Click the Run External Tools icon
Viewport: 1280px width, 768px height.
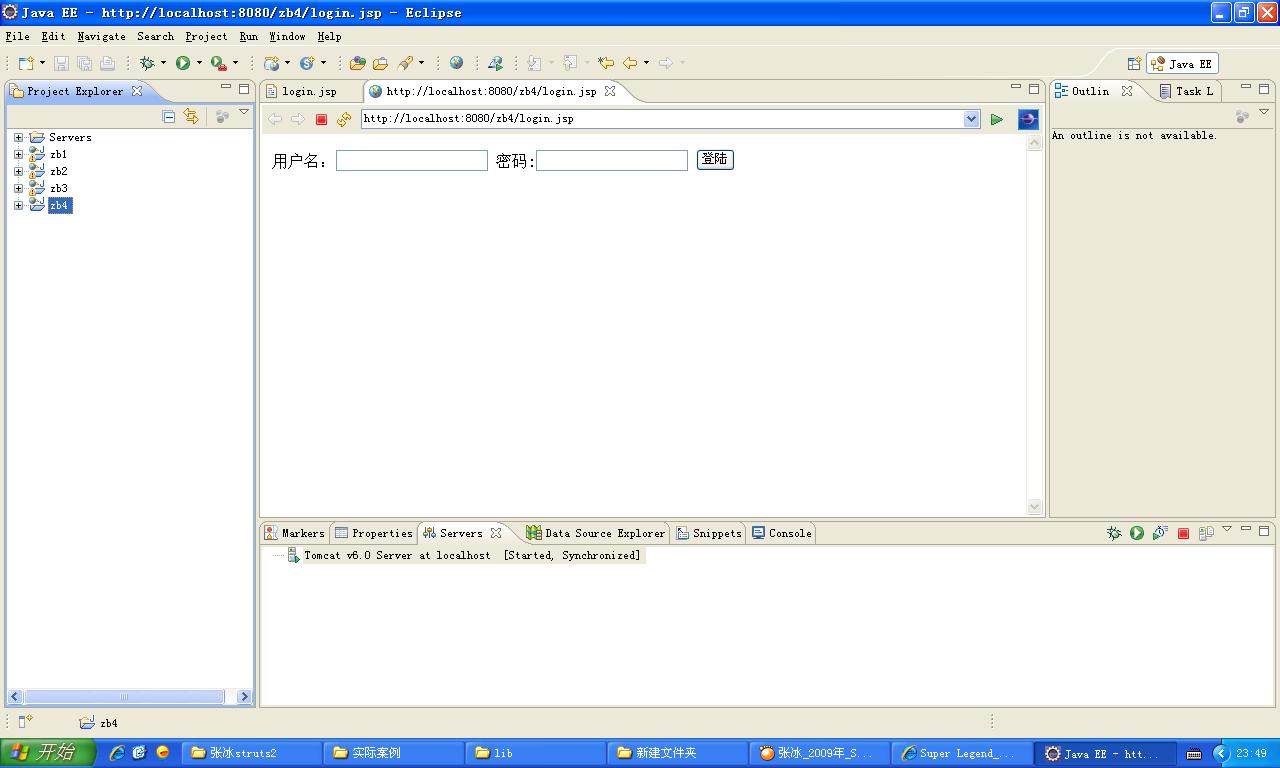(x=218, y=63)
